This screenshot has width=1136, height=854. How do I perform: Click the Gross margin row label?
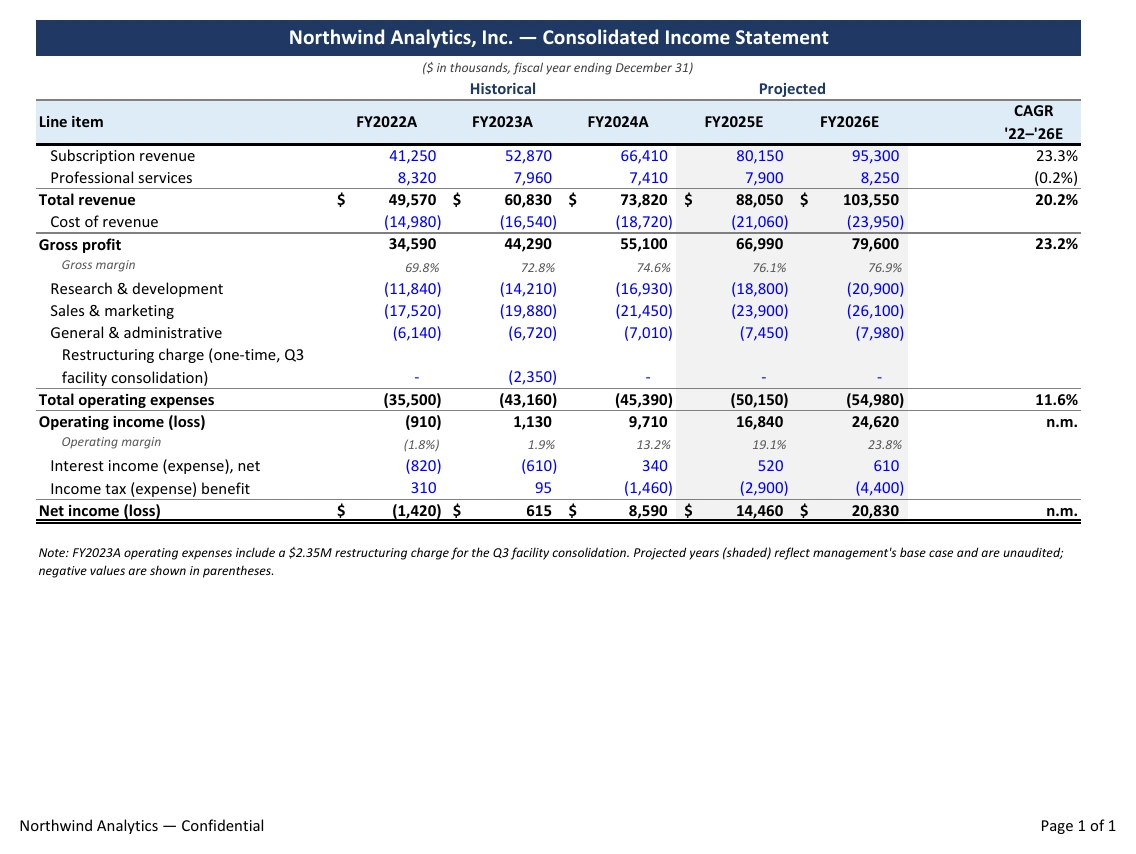pyautogui.click(x=99, y=265)
